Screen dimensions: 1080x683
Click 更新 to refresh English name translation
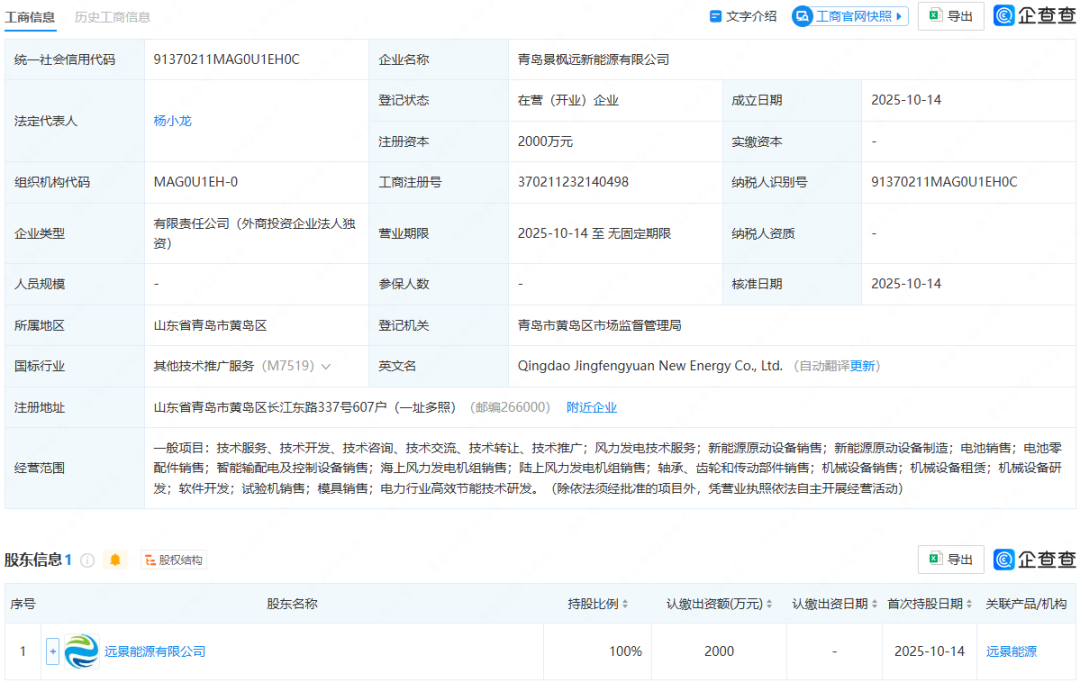862,366
